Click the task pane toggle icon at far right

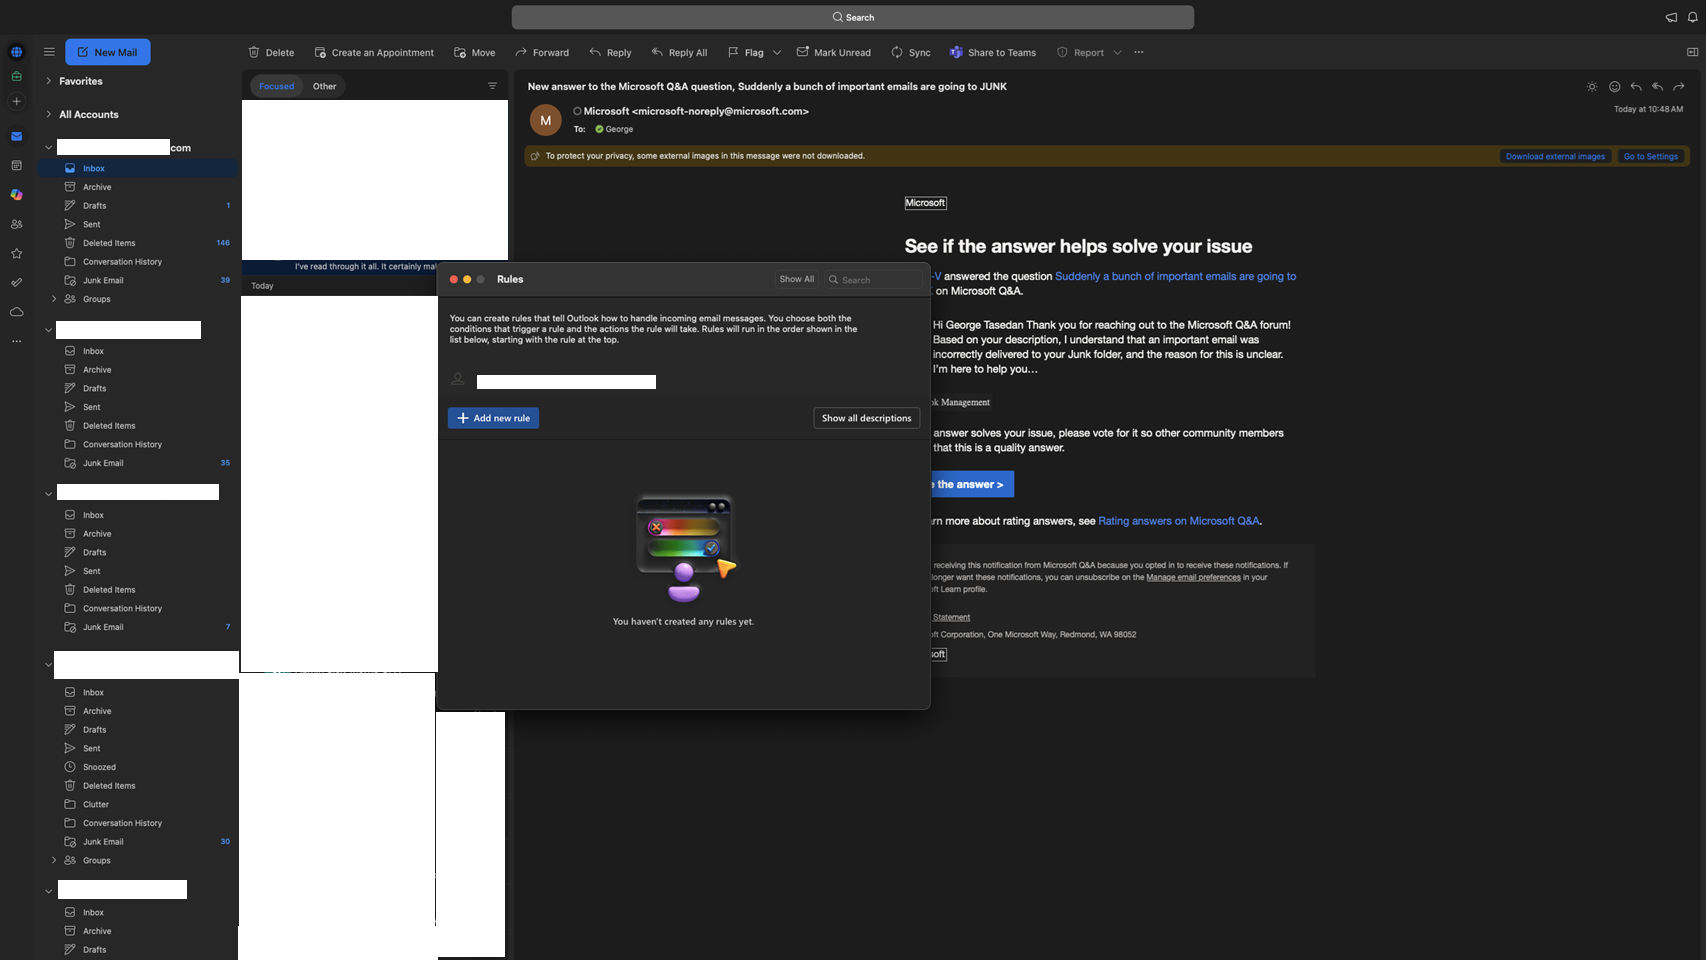[1692, 52]
